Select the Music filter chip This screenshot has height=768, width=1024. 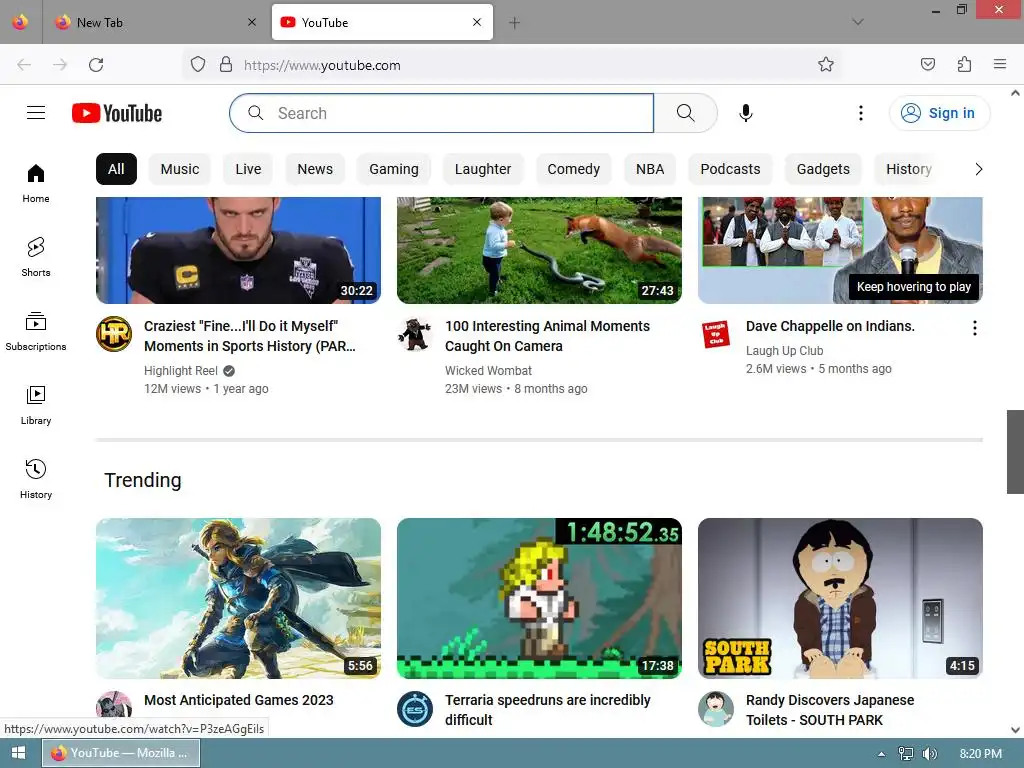click(x=180, y=169)
